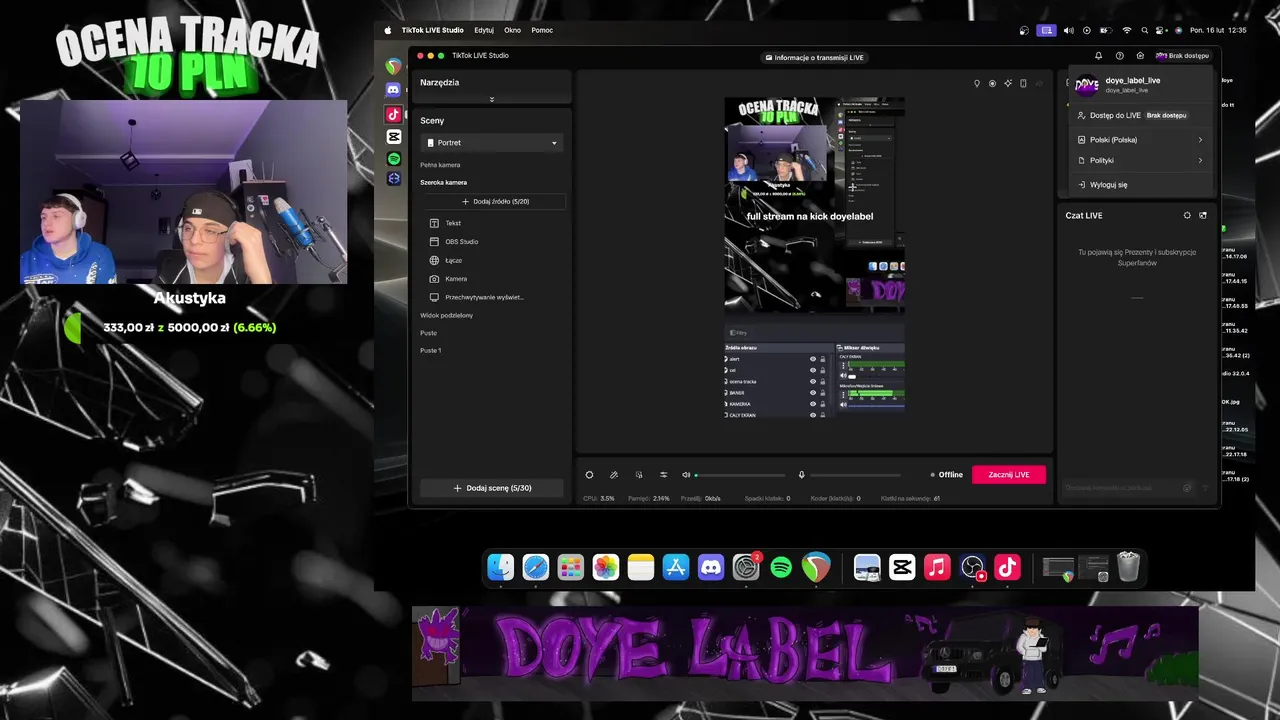Select Wyloguj się in account menu
Screen dimensions: 1280x720
click(1108, 185)
